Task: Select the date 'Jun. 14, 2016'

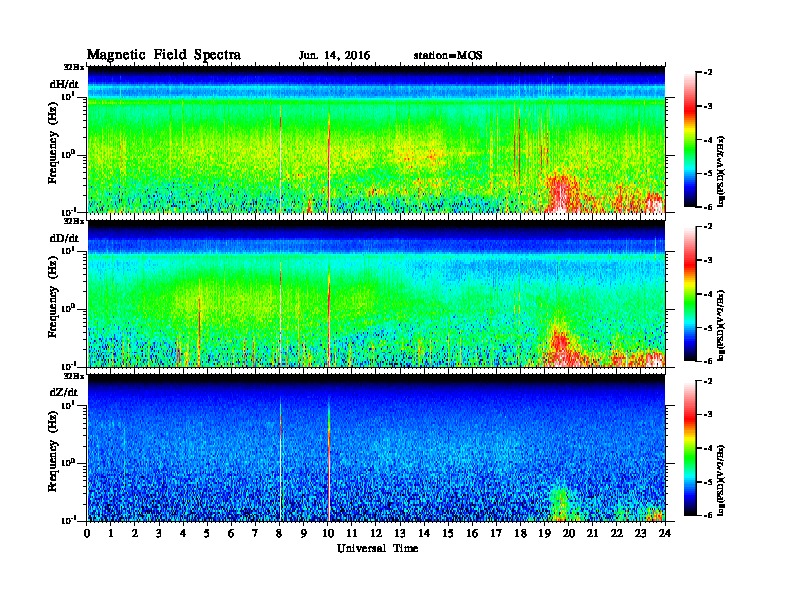Action: 334,56
